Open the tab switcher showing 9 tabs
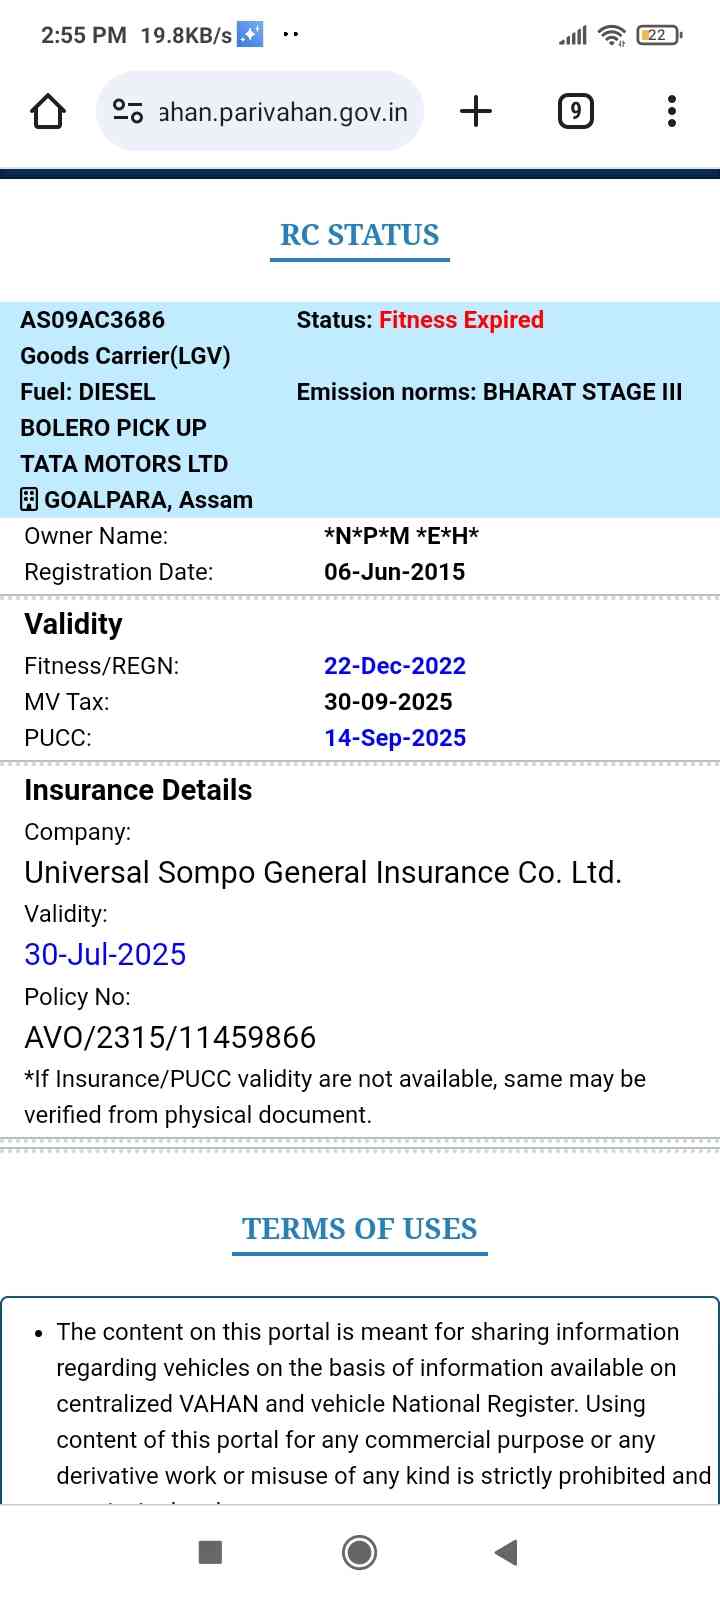 coord(575,111)
